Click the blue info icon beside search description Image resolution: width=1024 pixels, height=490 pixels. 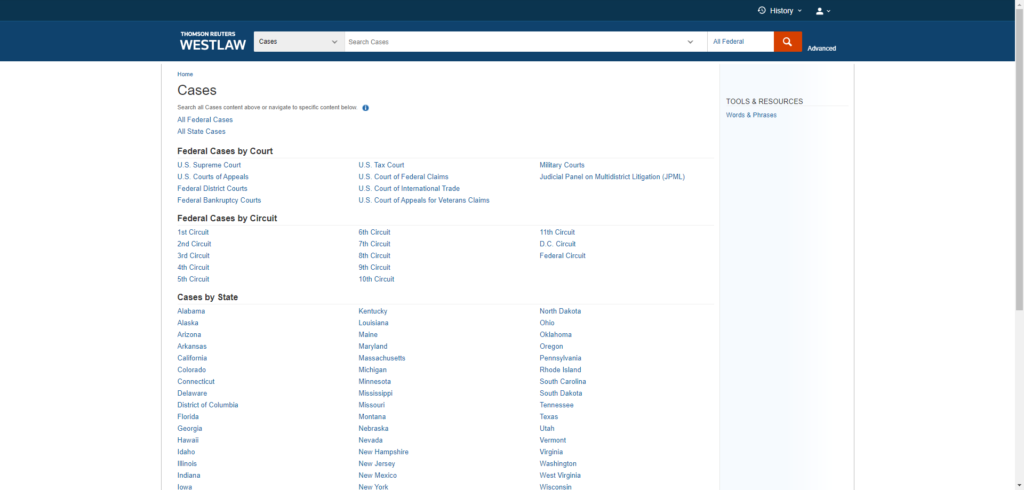365,108
